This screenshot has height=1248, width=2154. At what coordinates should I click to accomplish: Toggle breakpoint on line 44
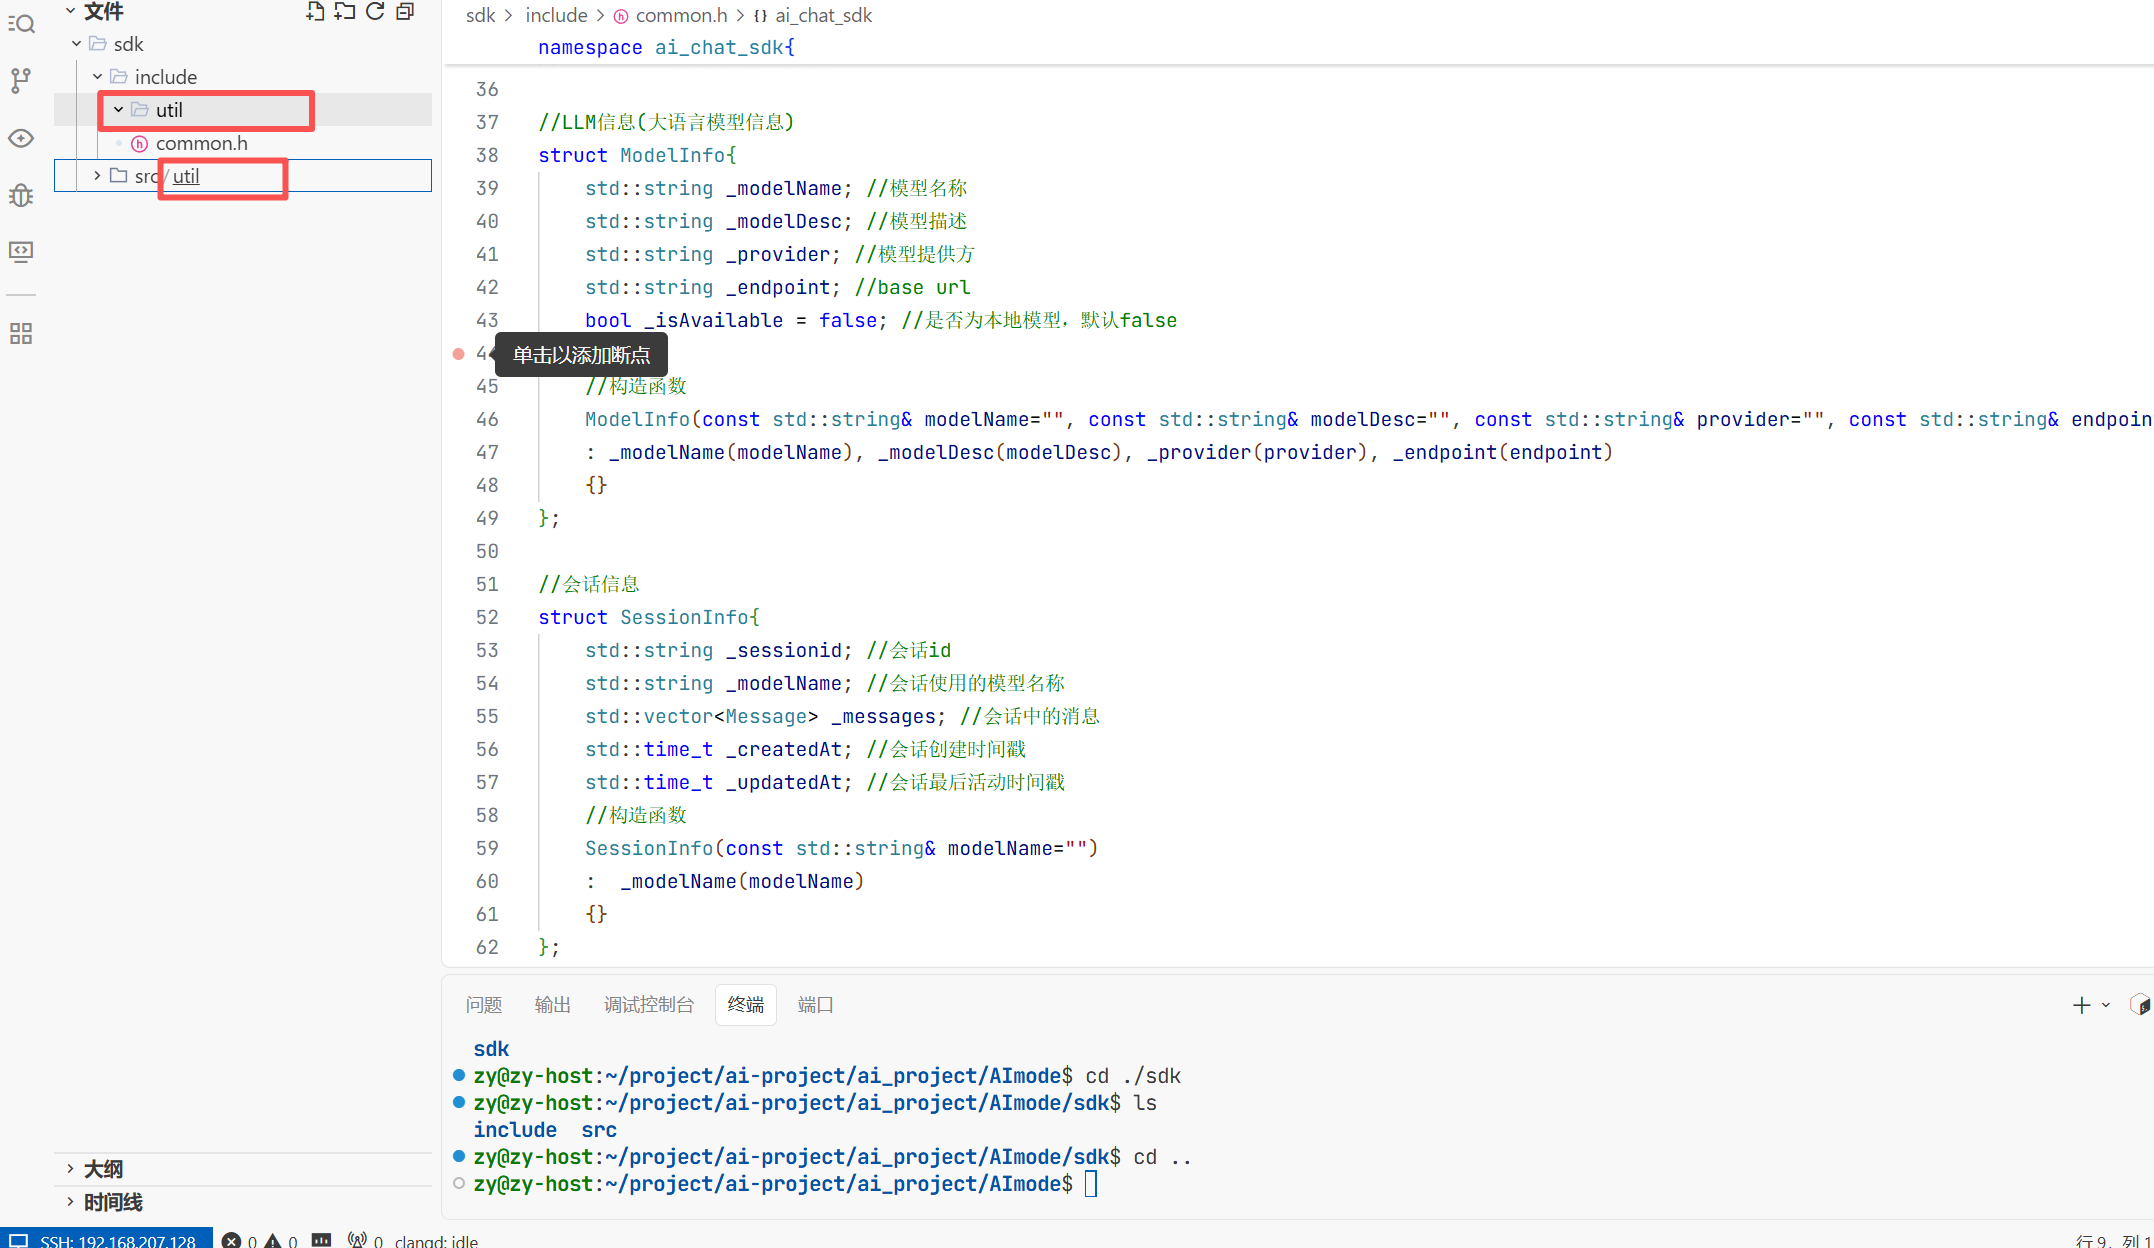459,354
